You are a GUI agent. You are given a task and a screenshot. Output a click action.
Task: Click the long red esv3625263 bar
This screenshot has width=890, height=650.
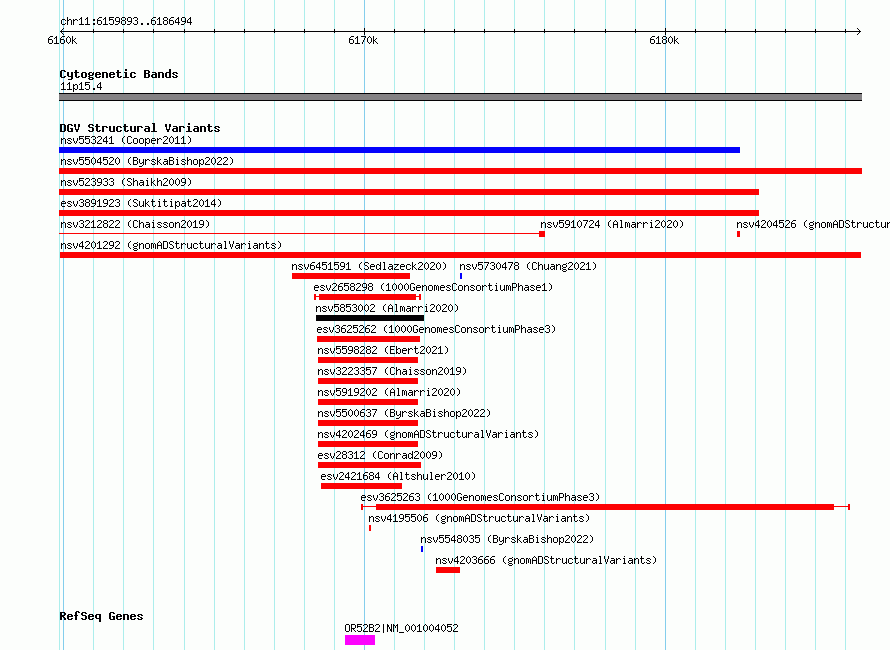pyautogui.click(x=605, y=507)
